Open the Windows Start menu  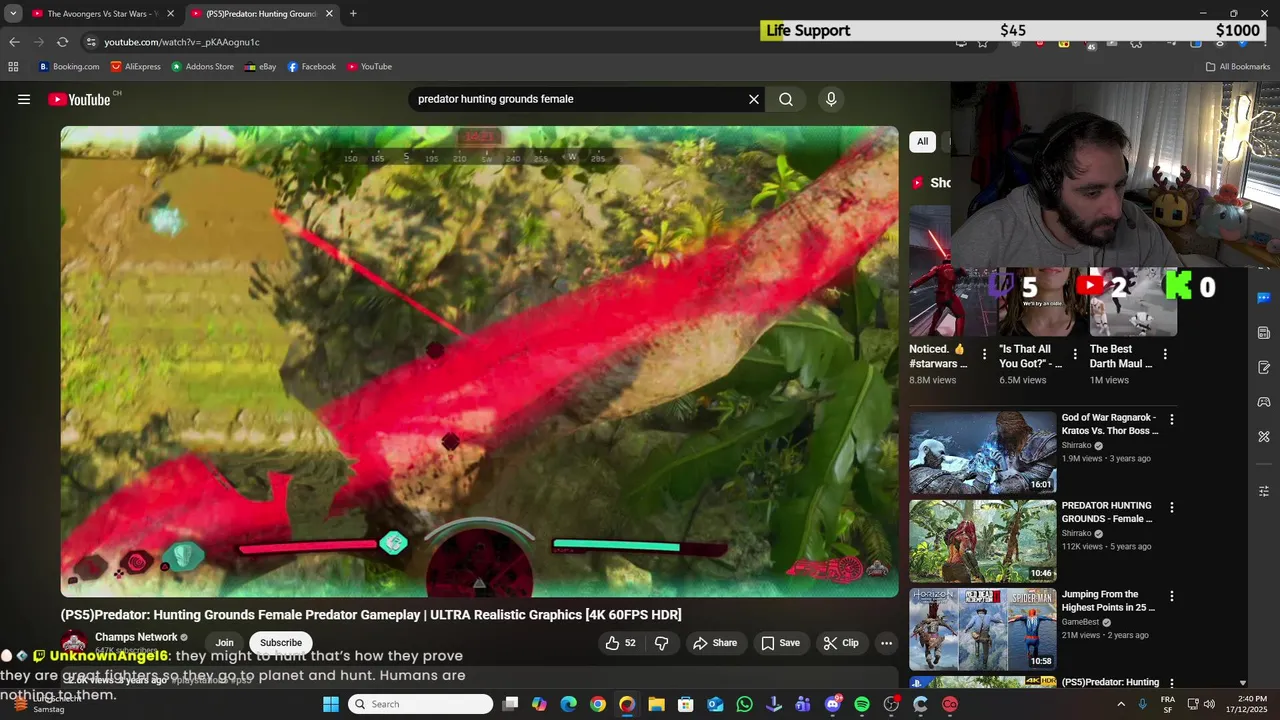pyautogui.click(x=331, y=704)
